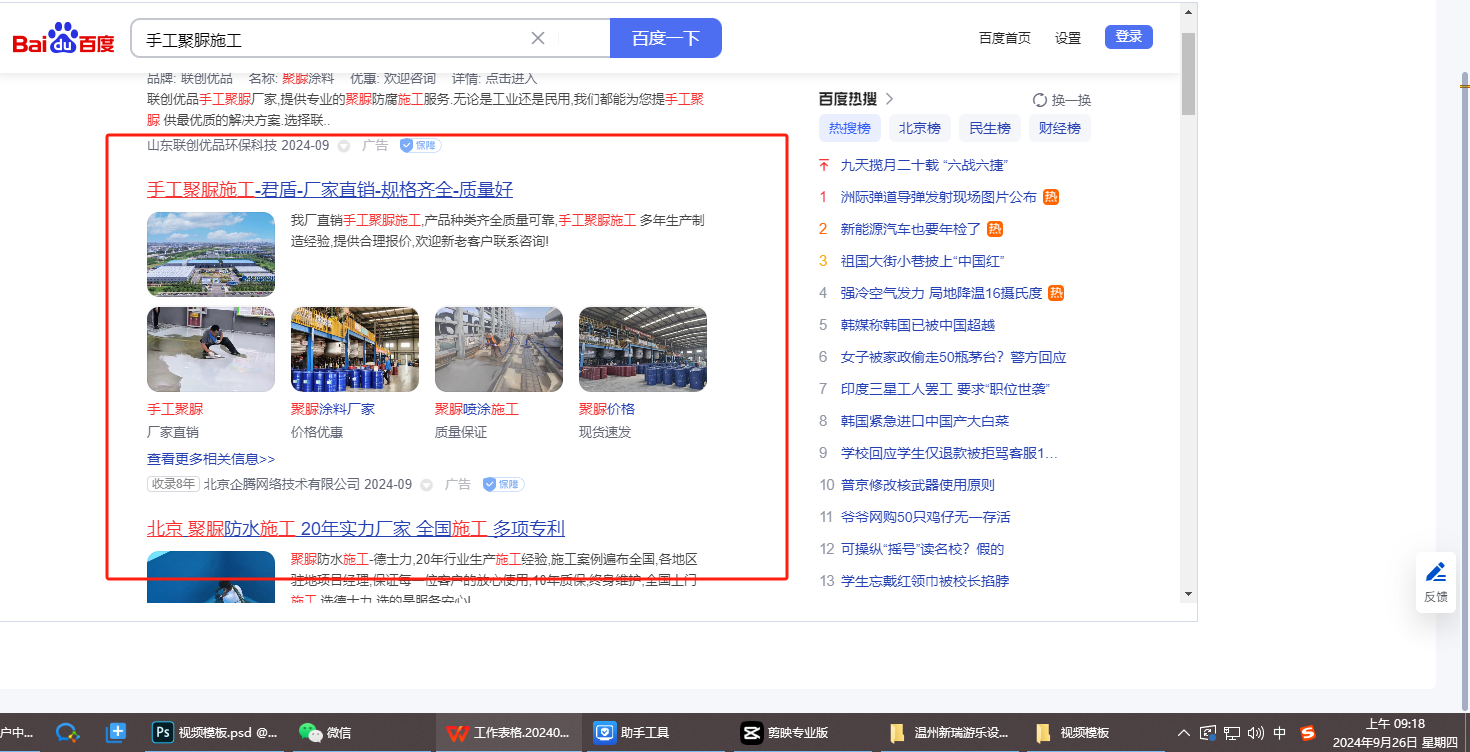This screenshot has width=1470, height=752.
Task: Show hidden system tray icons
Action: (x=1184, y=732)
